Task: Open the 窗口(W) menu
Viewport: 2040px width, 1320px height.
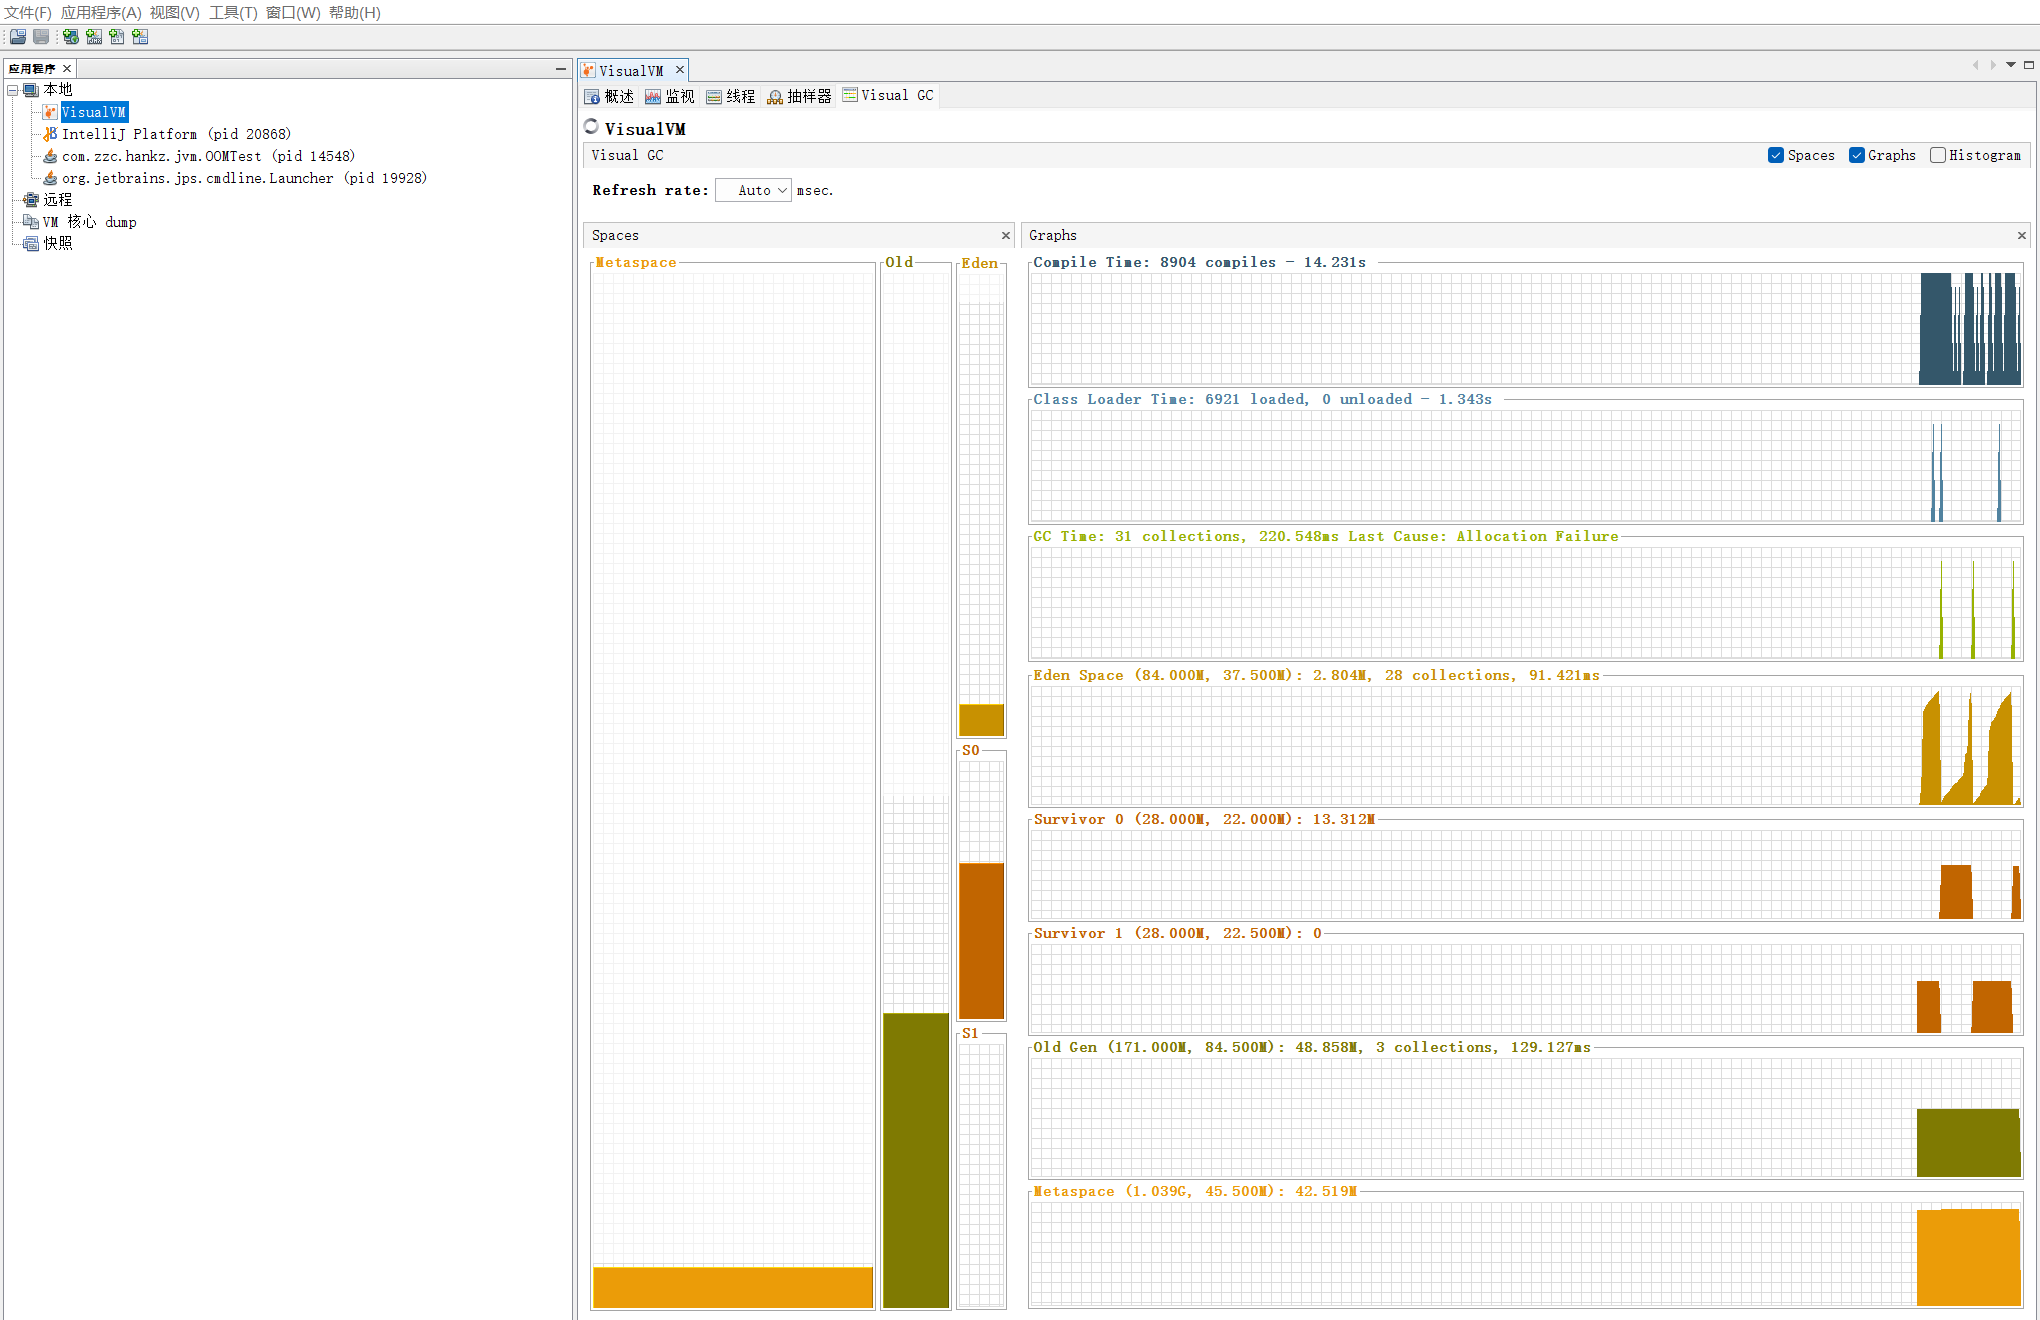Action: (293, 13)
